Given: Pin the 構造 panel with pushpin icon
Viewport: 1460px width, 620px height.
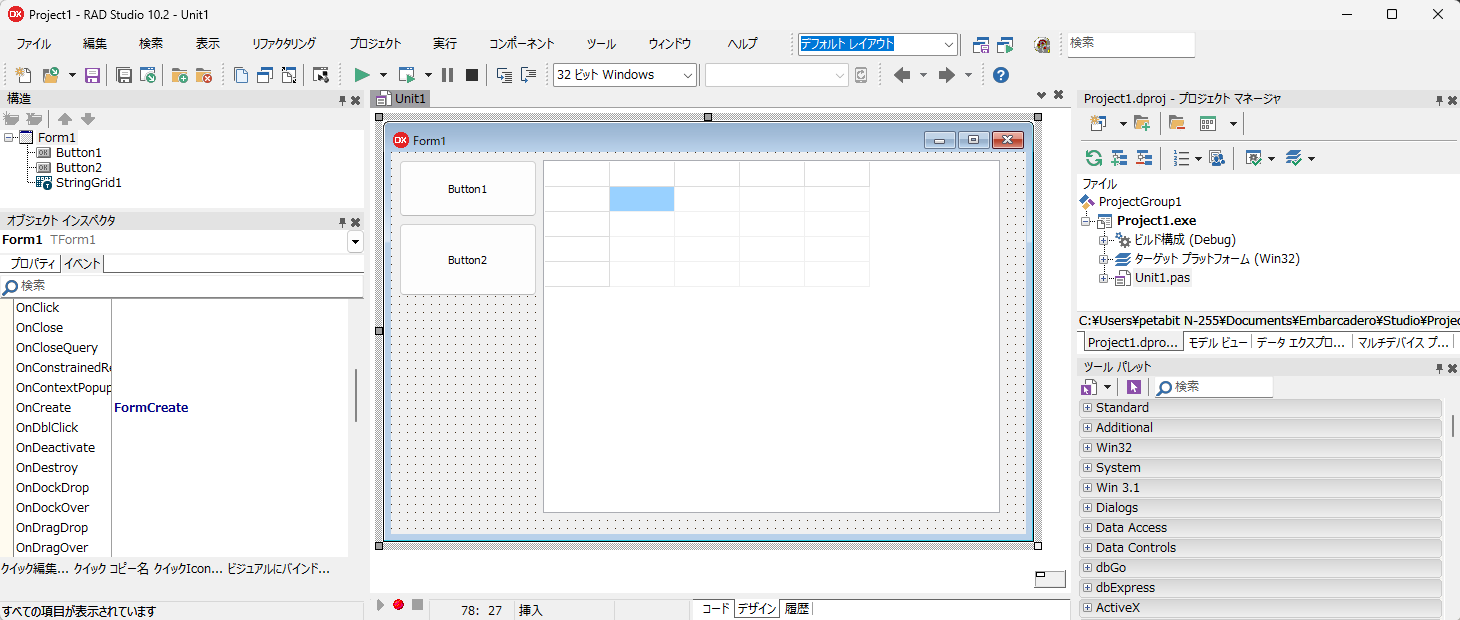Looking at the screenshot, I should point(342,100).
